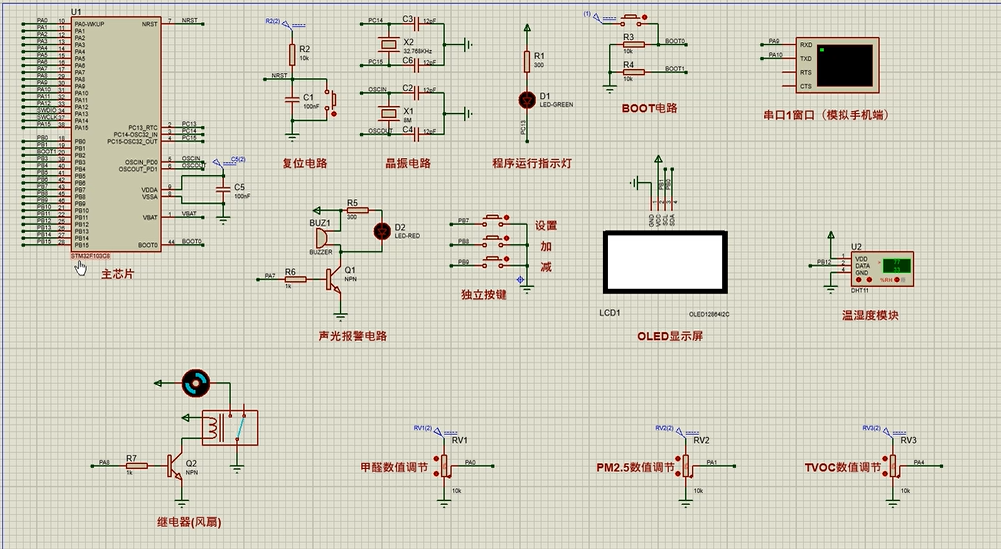Select resistor R4 on the BOOT1 line
This screenshot has width=1001, height=549.
click(633, 72)
